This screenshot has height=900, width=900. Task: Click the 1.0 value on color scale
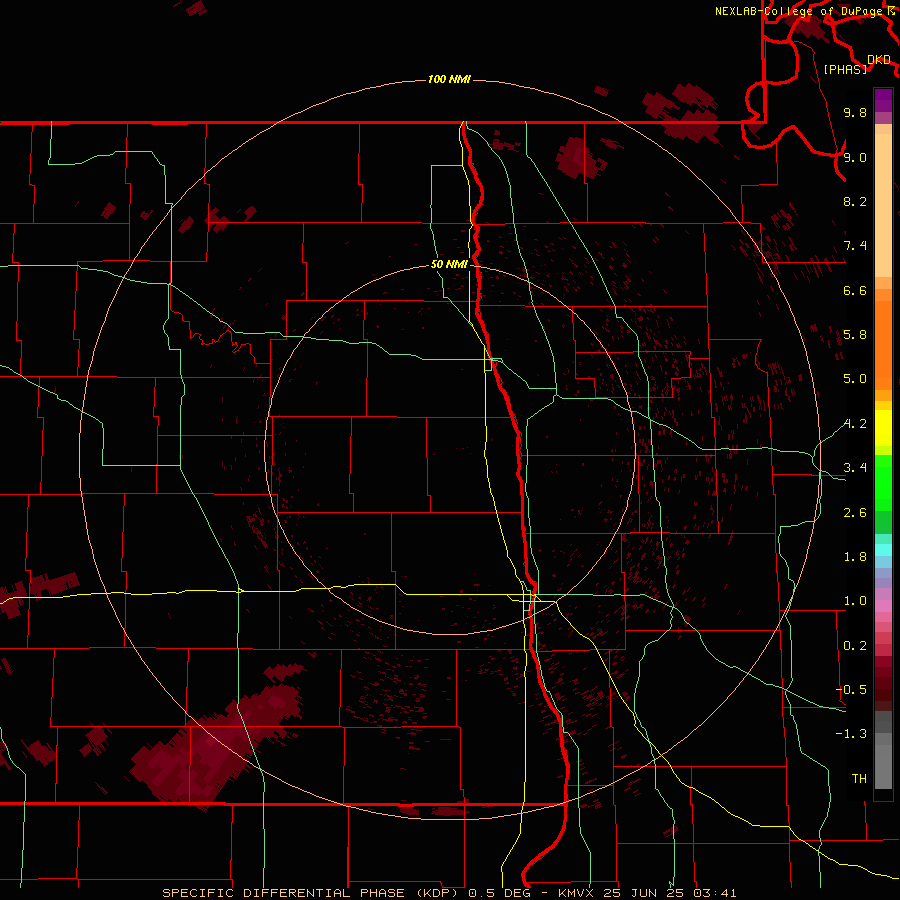pyautogui.click(x=855, y=601)
